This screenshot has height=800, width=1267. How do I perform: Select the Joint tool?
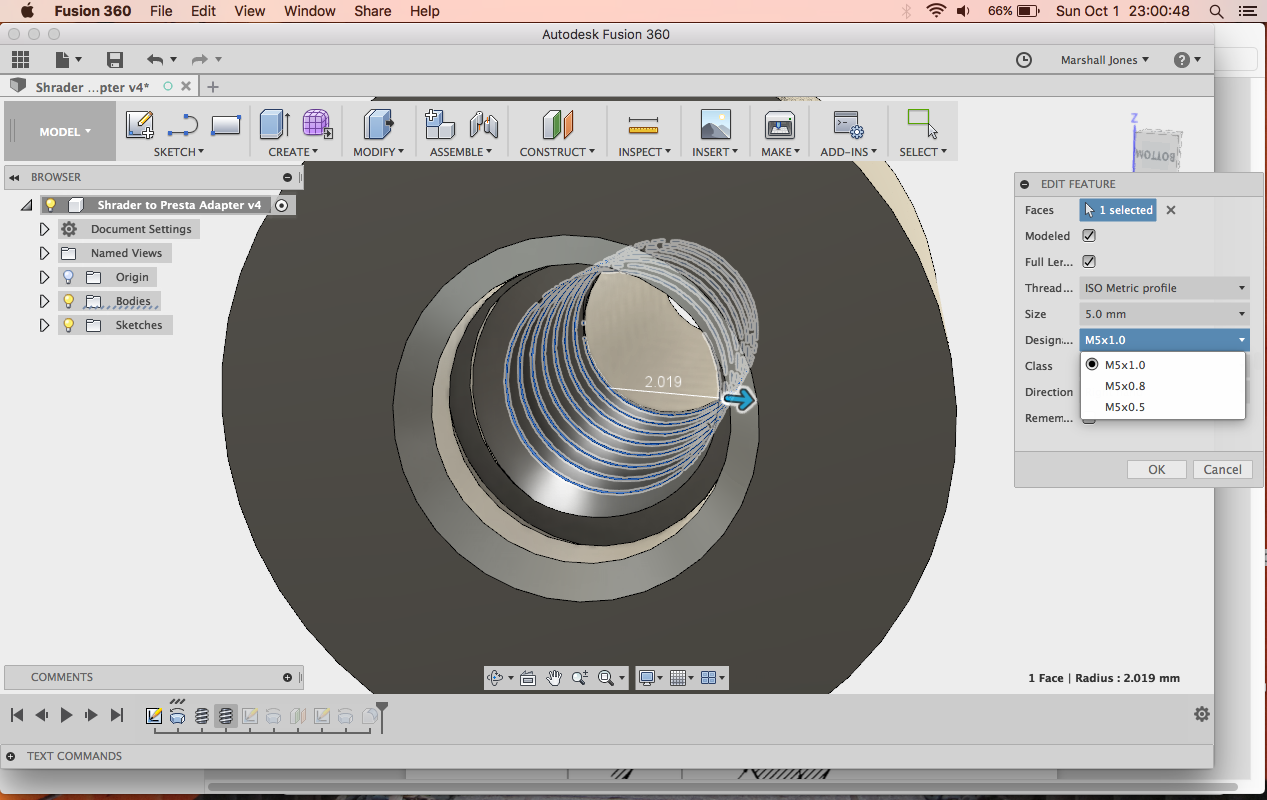pyautogui.click(x=483, y=125)
